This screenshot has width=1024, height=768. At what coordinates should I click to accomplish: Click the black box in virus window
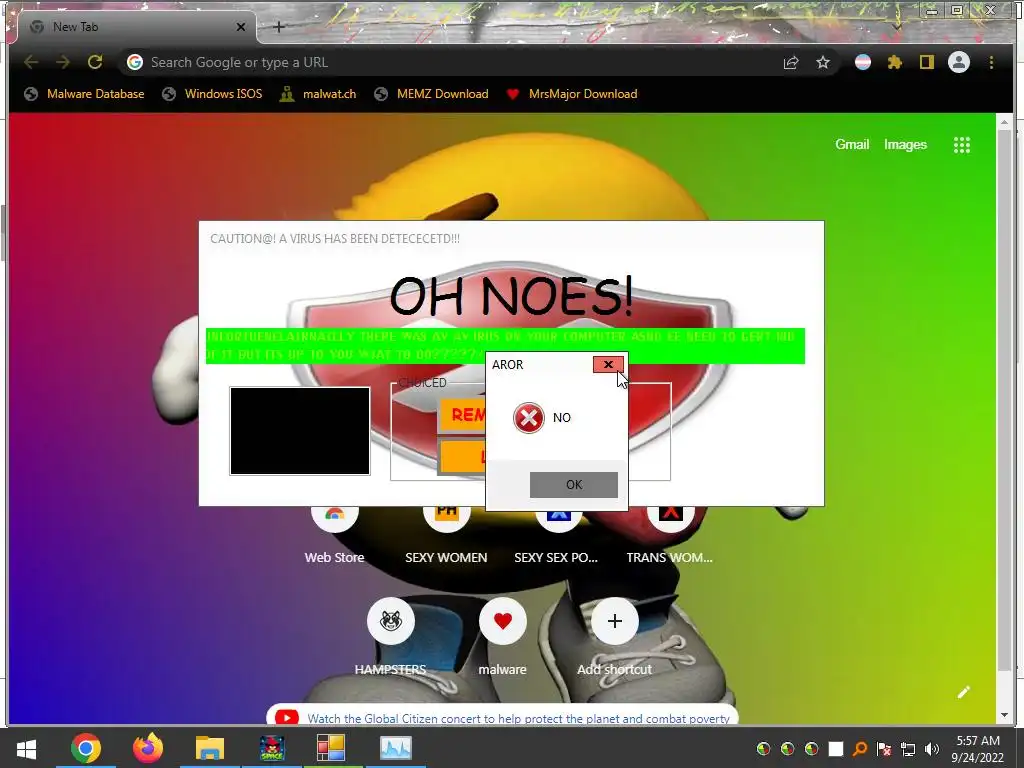(300, 431)
